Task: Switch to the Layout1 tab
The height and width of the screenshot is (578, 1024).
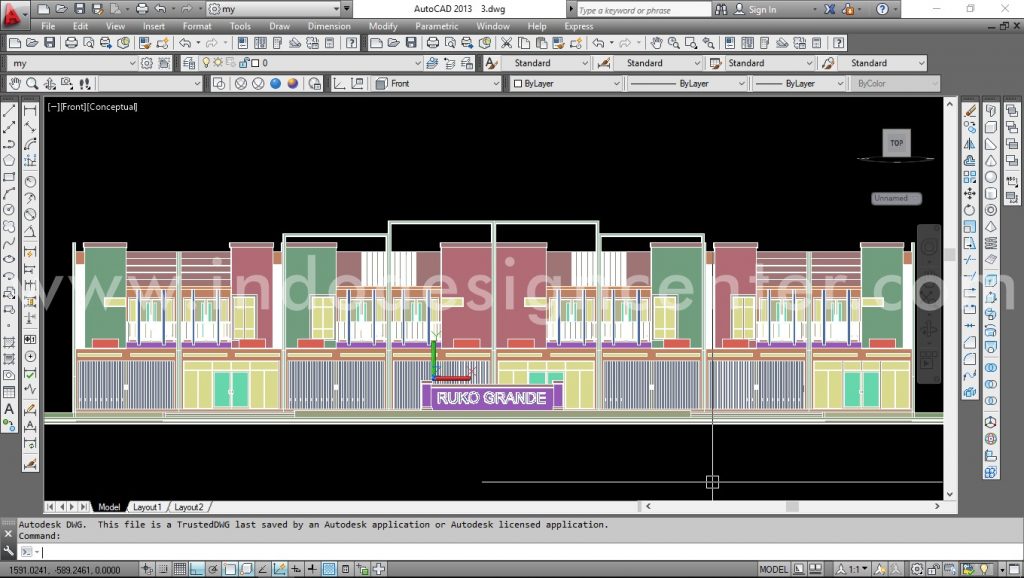Action: point(147,507)
